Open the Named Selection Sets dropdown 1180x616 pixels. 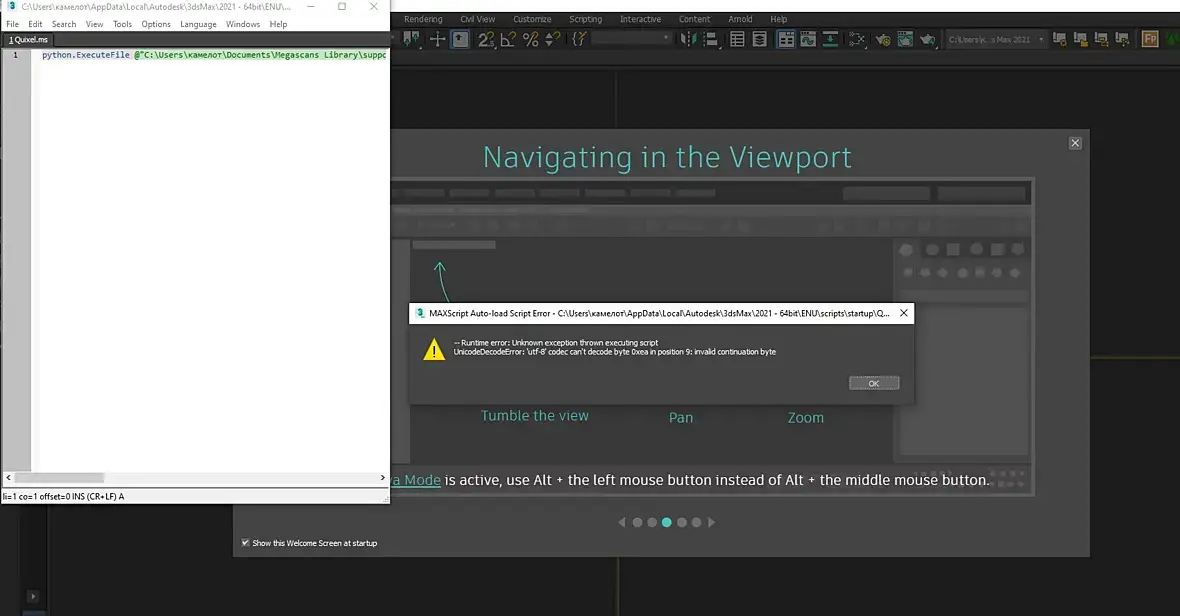point(631,38)
